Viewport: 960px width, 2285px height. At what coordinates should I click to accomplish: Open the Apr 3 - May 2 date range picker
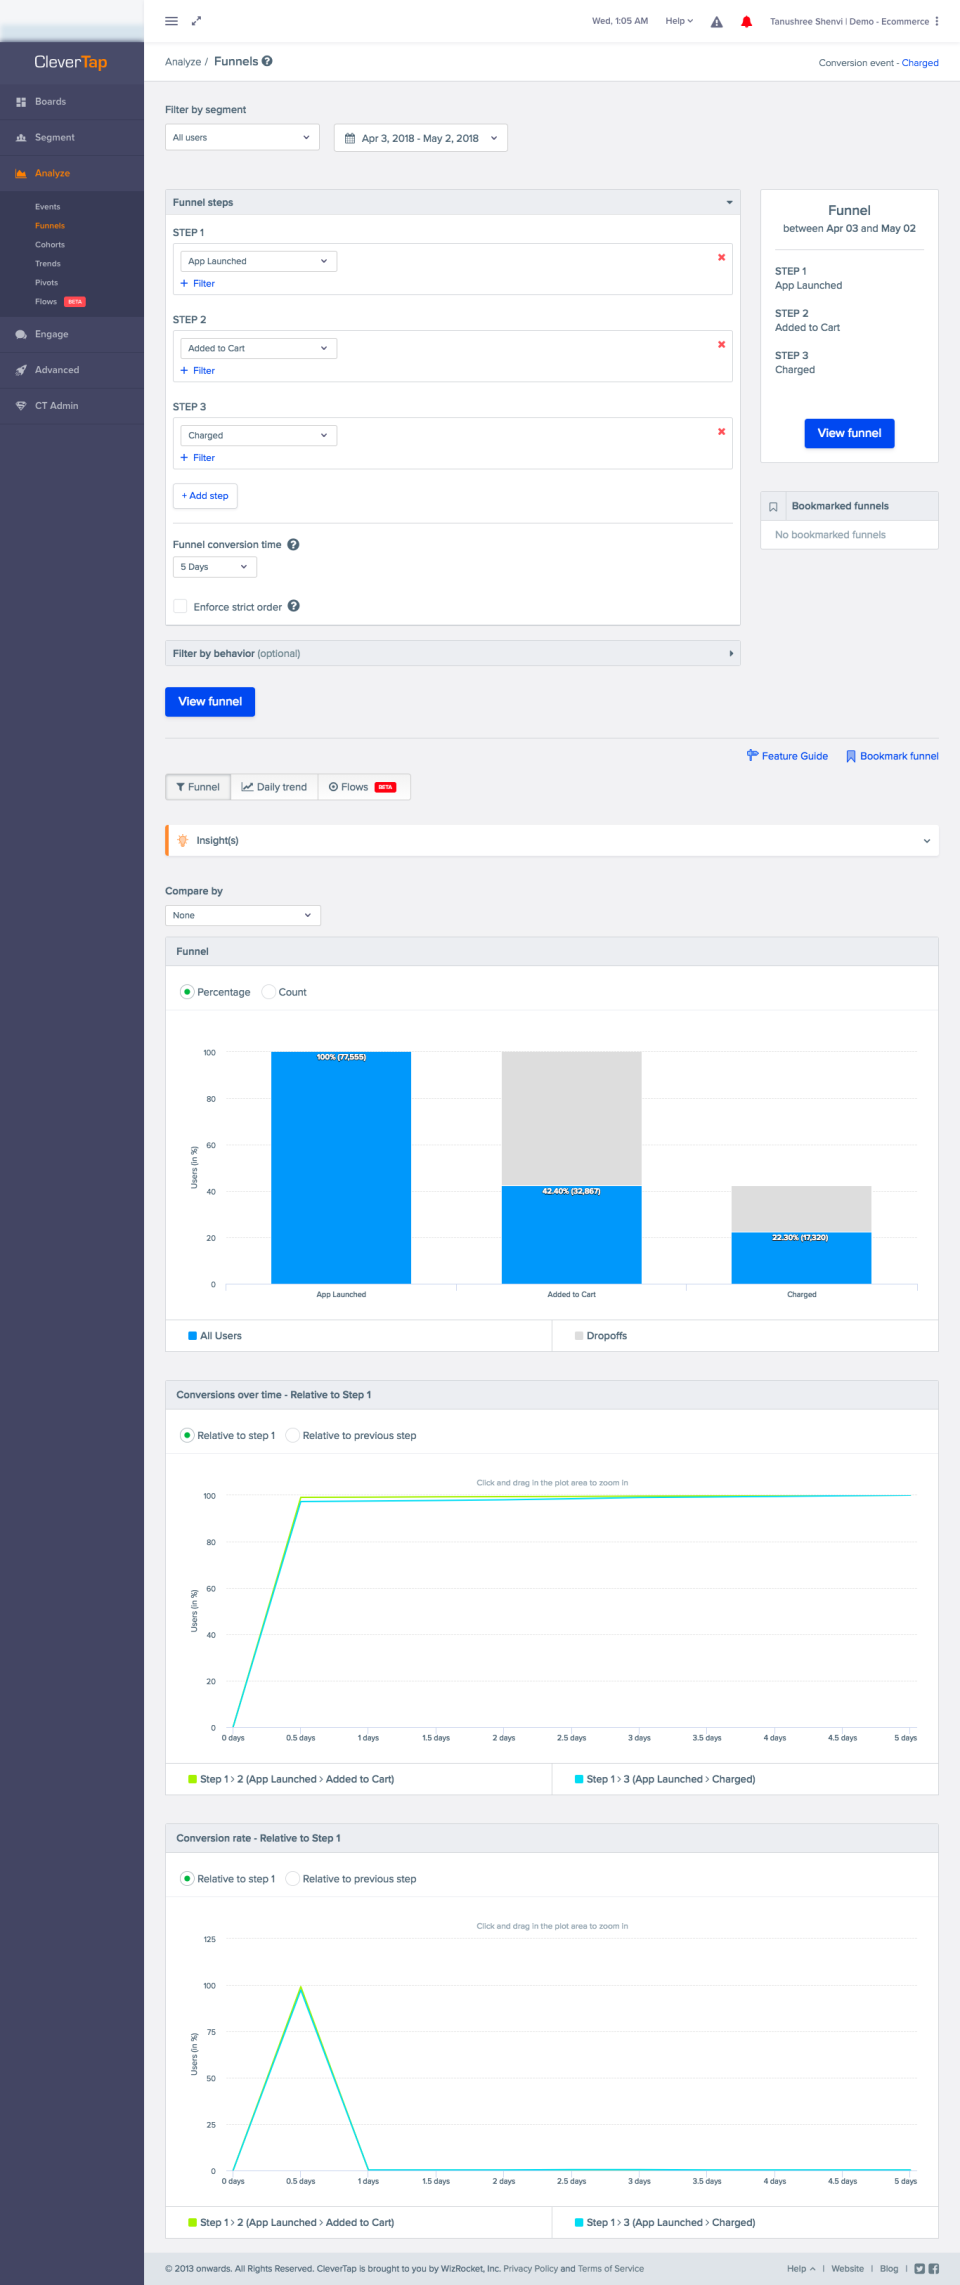[x=421, y=138]
